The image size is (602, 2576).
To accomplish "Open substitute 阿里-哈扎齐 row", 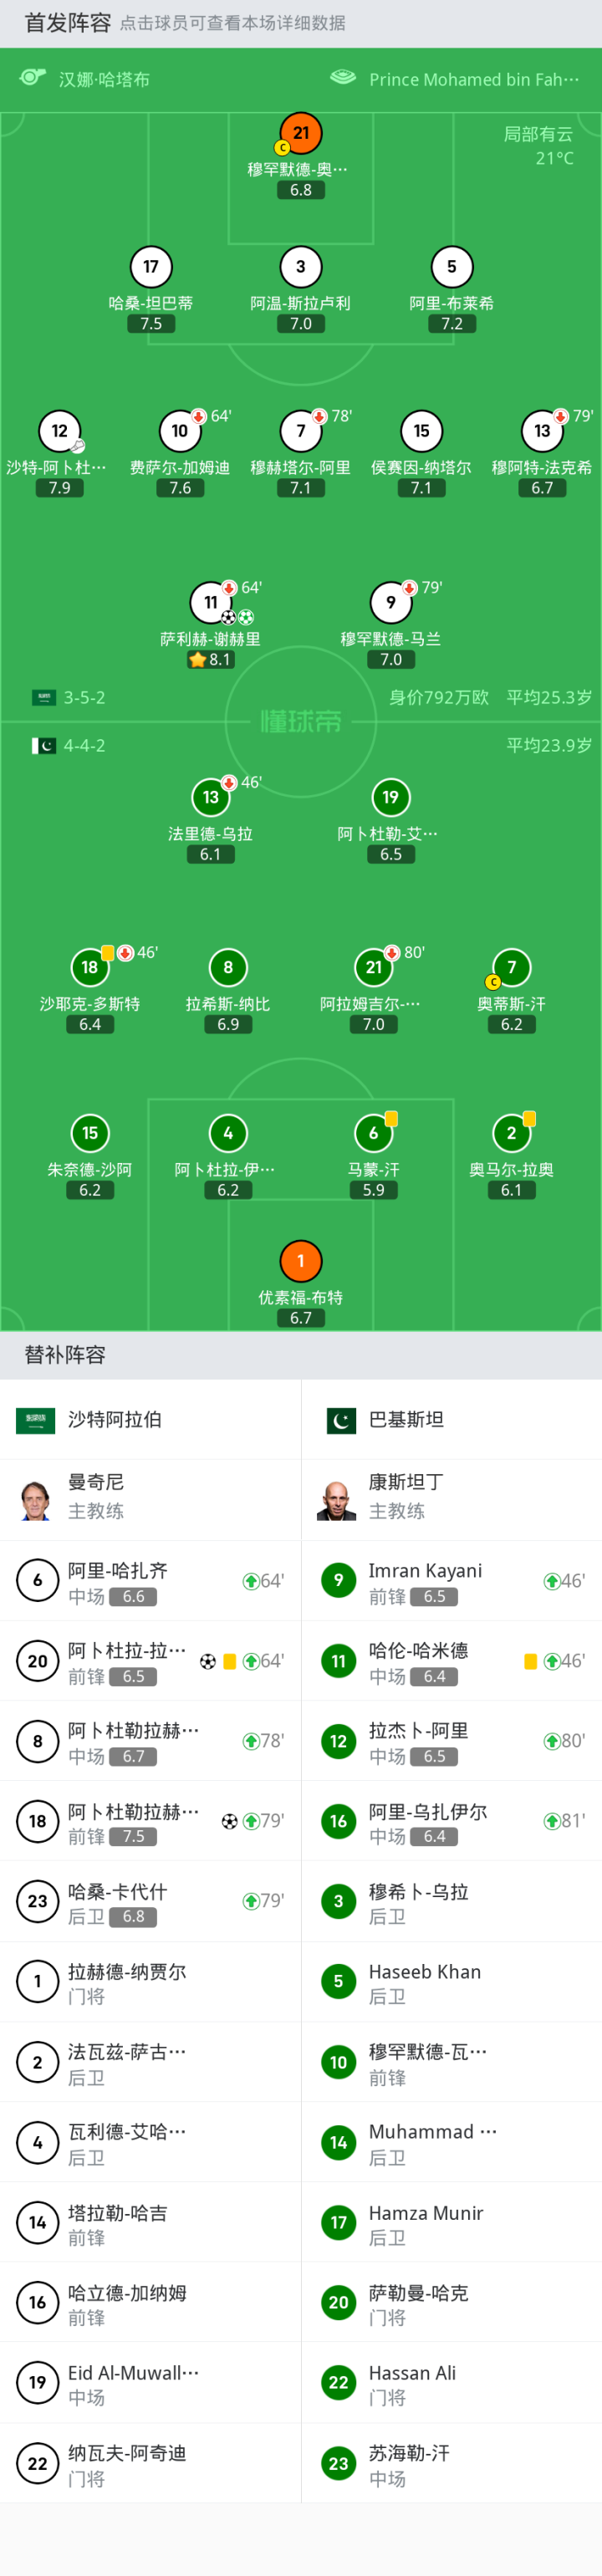I will (150, 1581).
